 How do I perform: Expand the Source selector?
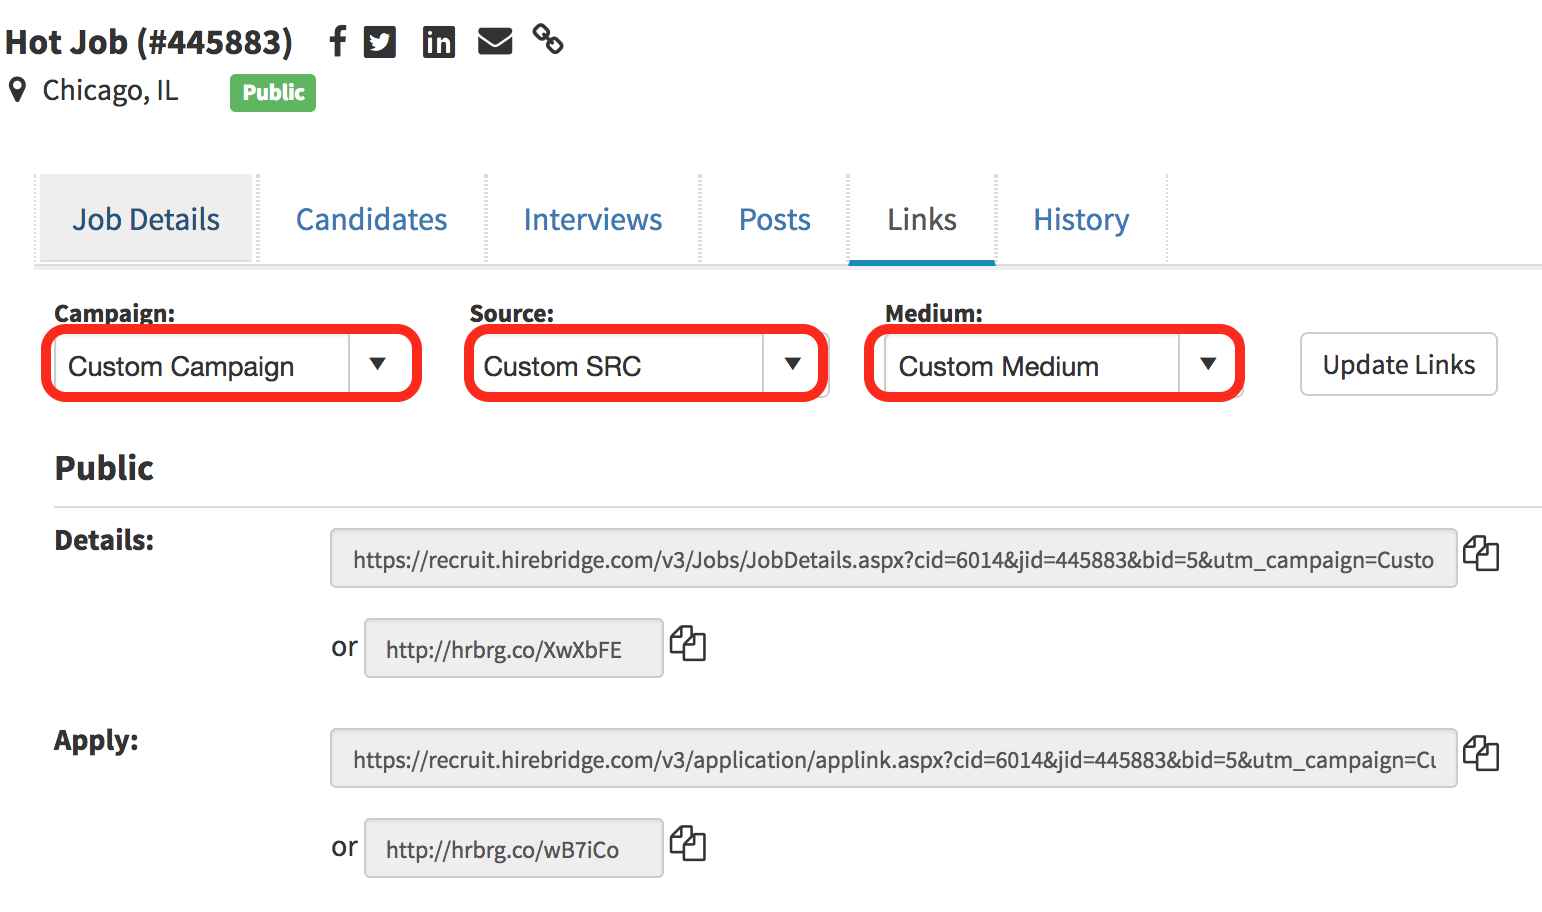tap(793, 364)
